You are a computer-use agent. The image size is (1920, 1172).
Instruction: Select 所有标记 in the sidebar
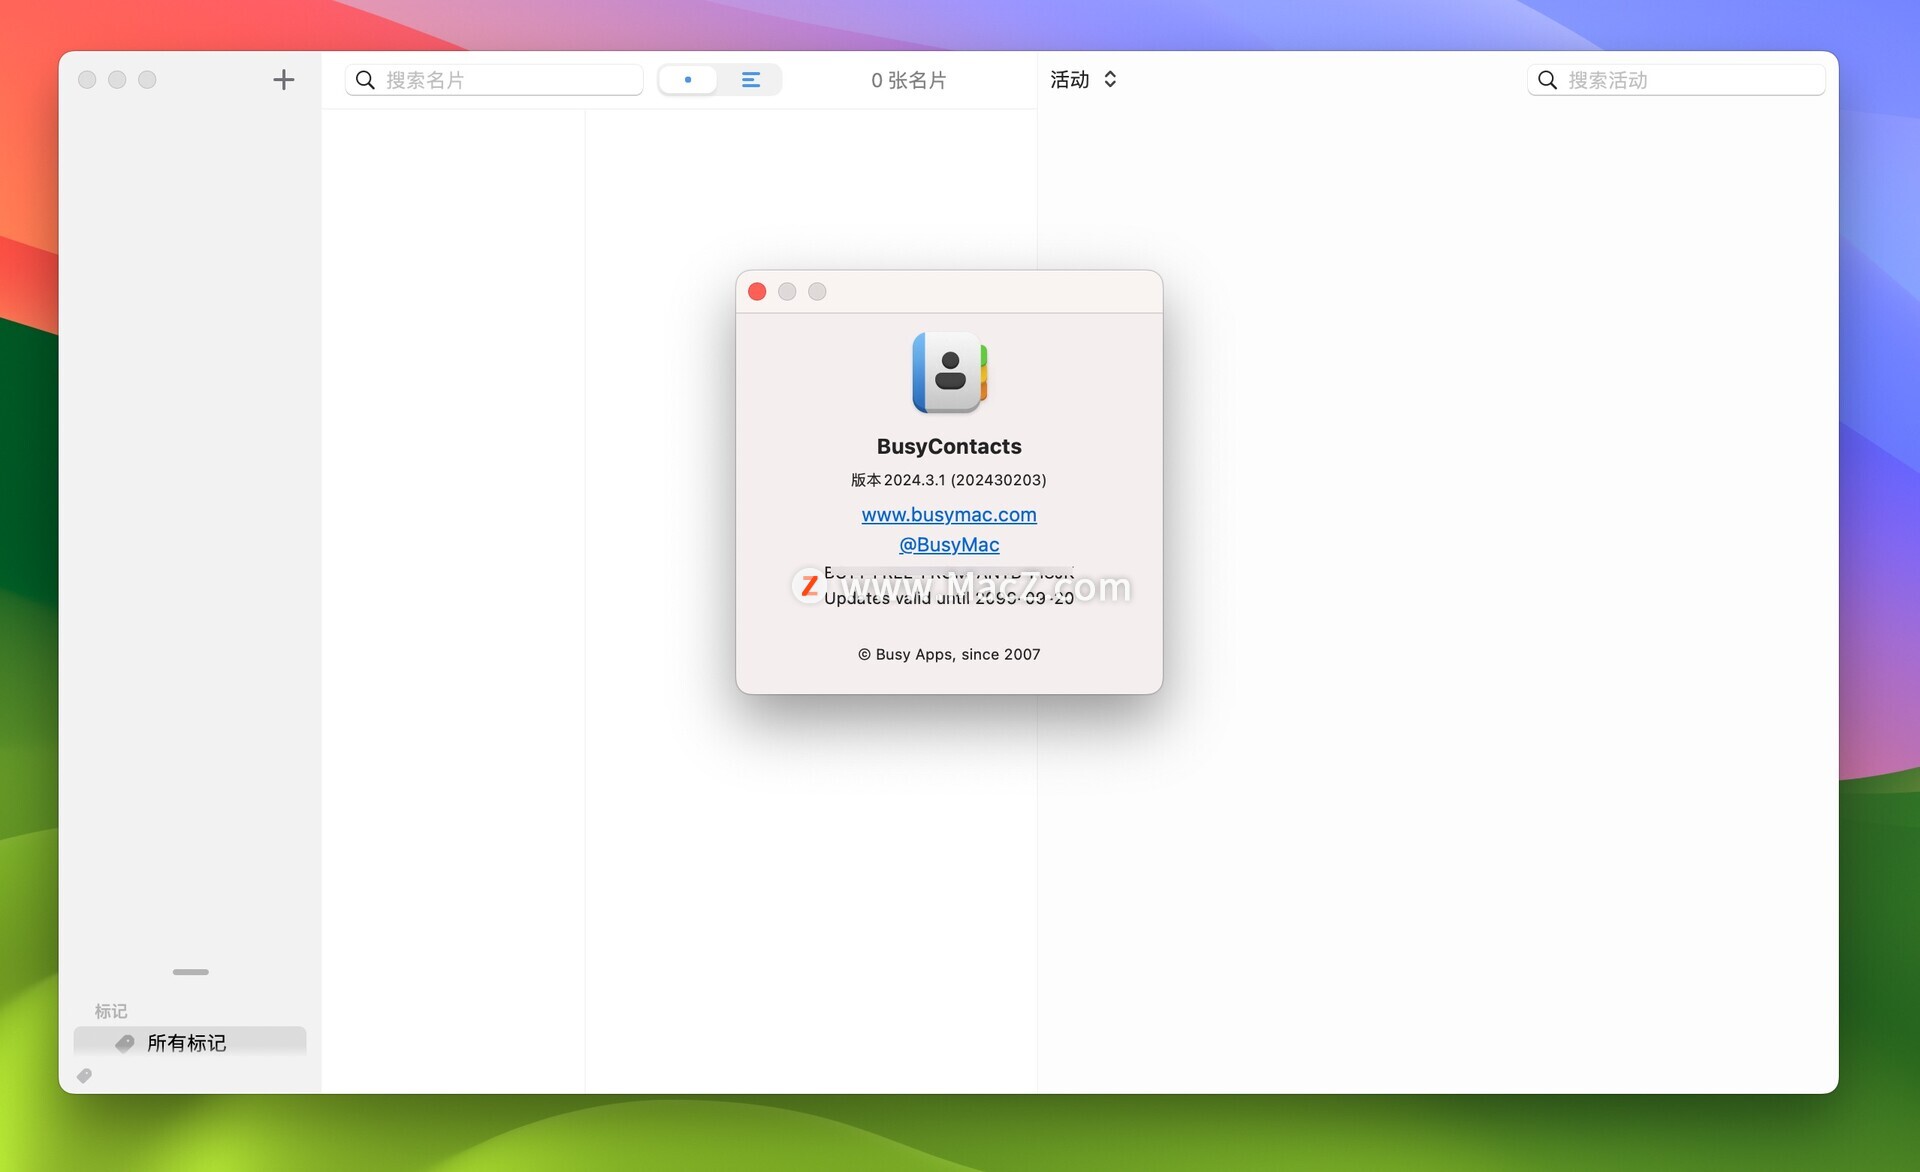(187, 1043)
